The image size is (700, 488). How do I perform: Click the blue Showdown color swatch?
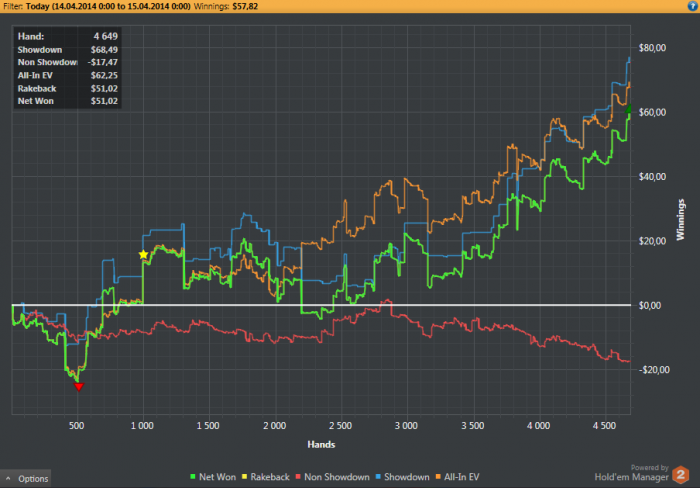click(x=378, y=477)
